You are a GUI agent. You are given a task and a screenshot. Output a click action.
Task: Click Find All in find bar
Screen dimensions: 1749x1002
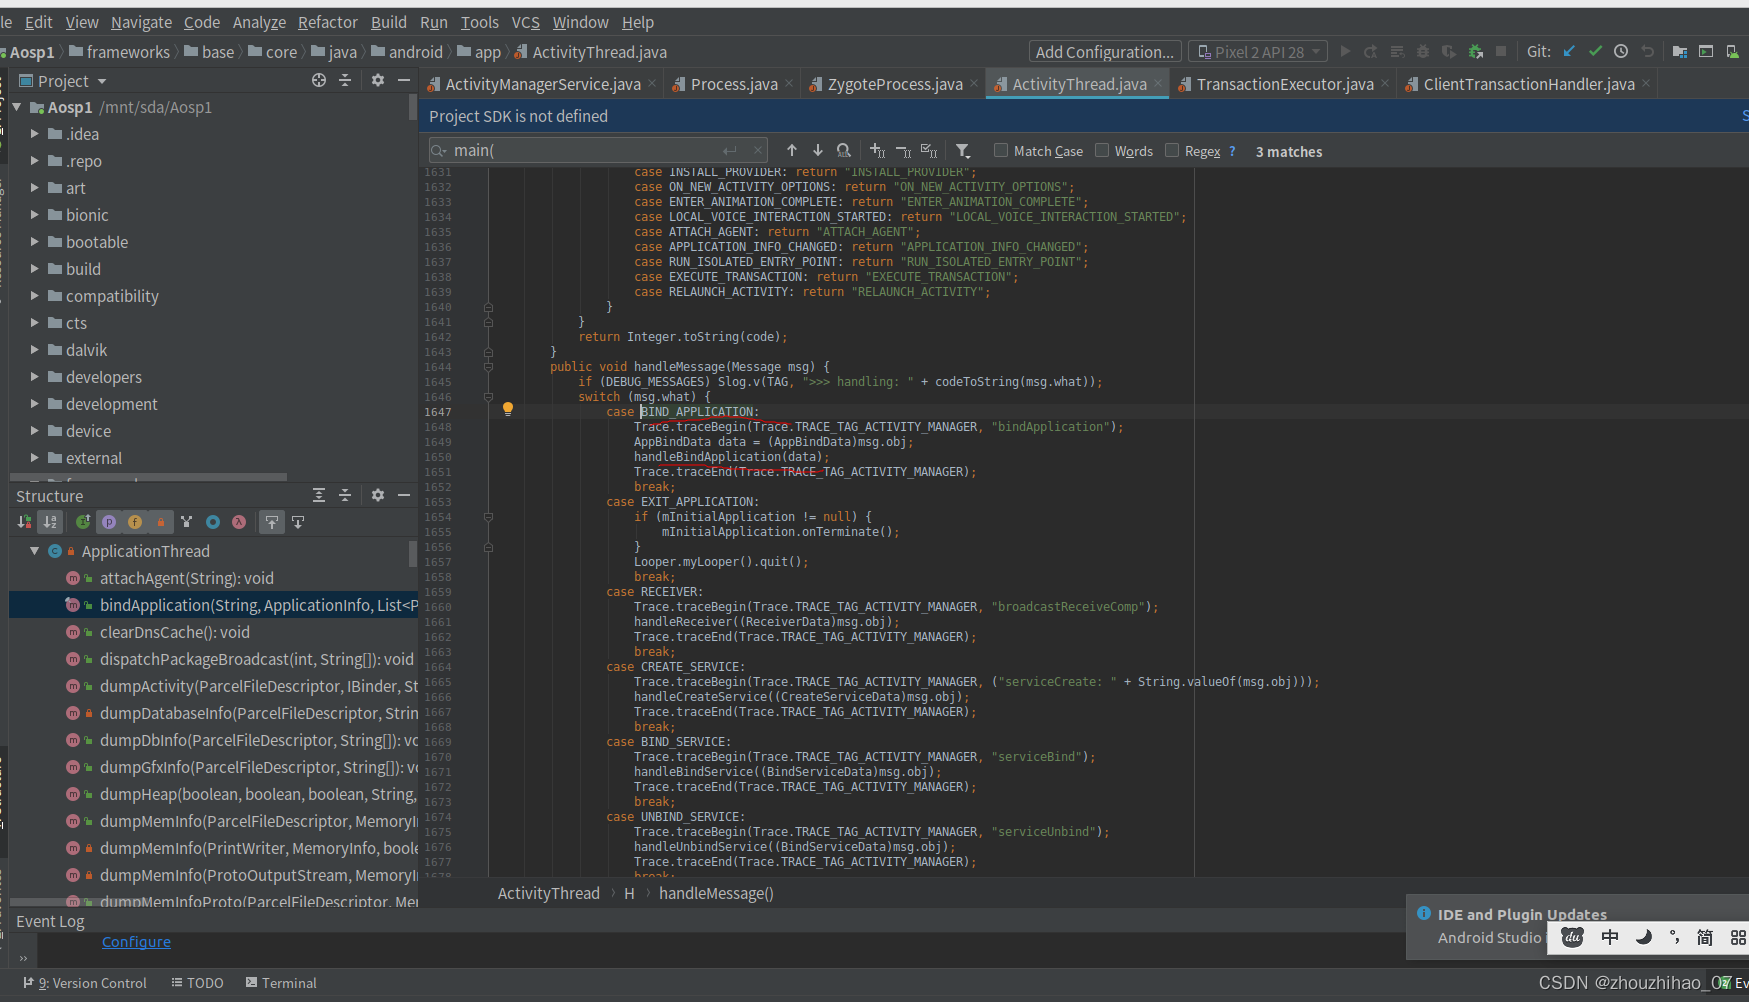point(844,150)
